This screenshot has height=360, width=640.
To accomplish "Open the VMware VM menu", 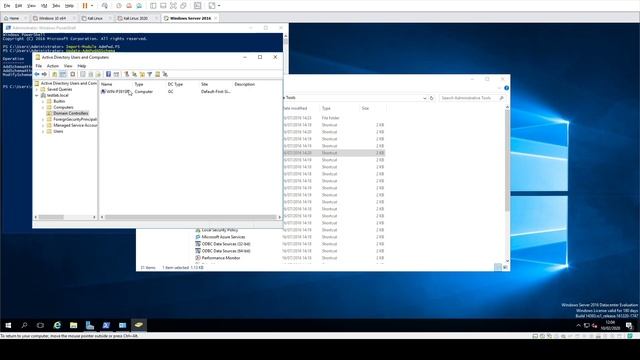I will coord(44,6).
